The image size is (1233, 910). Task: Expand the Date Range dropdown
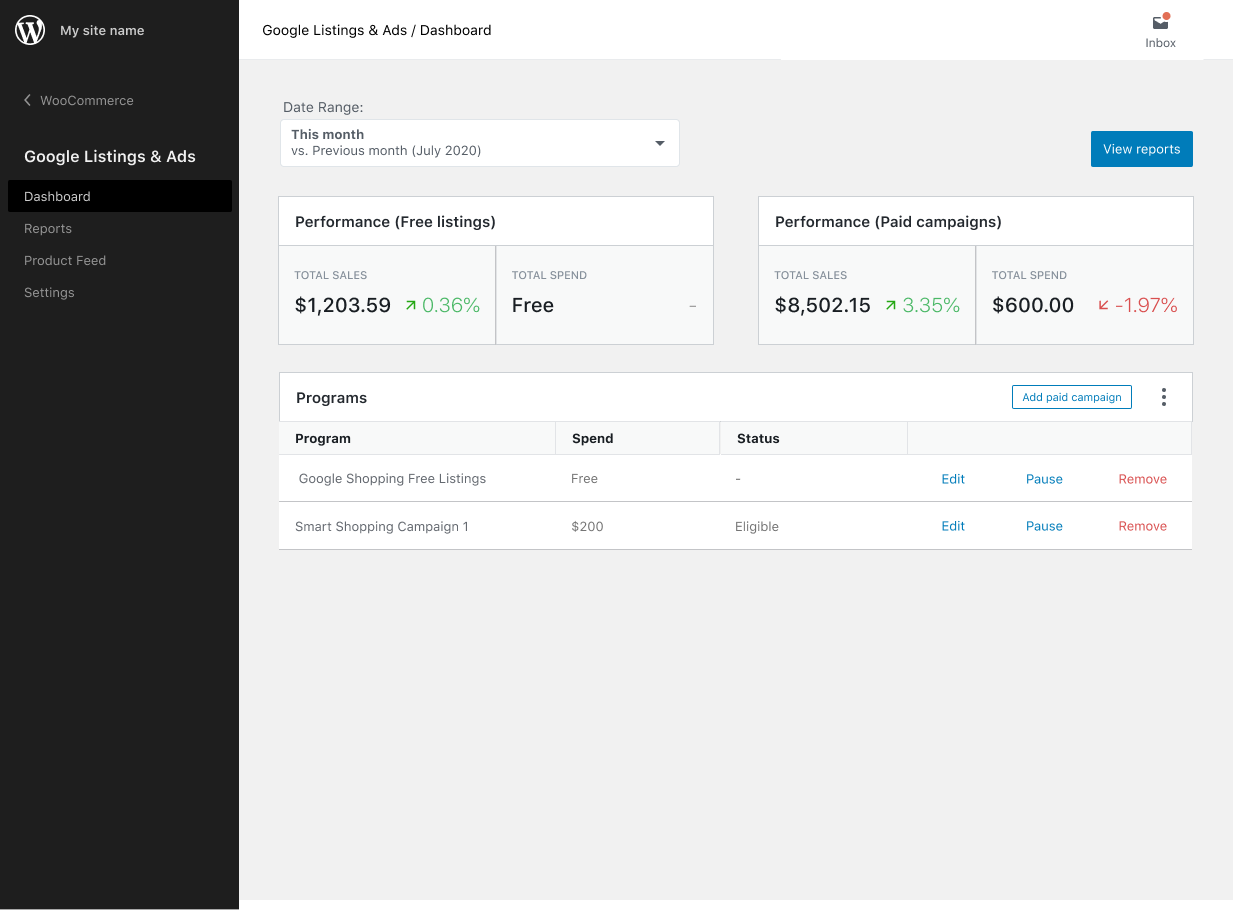coord(659,142)
